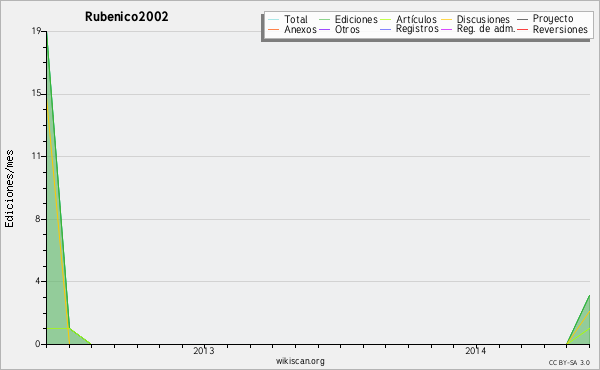Click the purple Otros color line swatch

coord(324,29)
